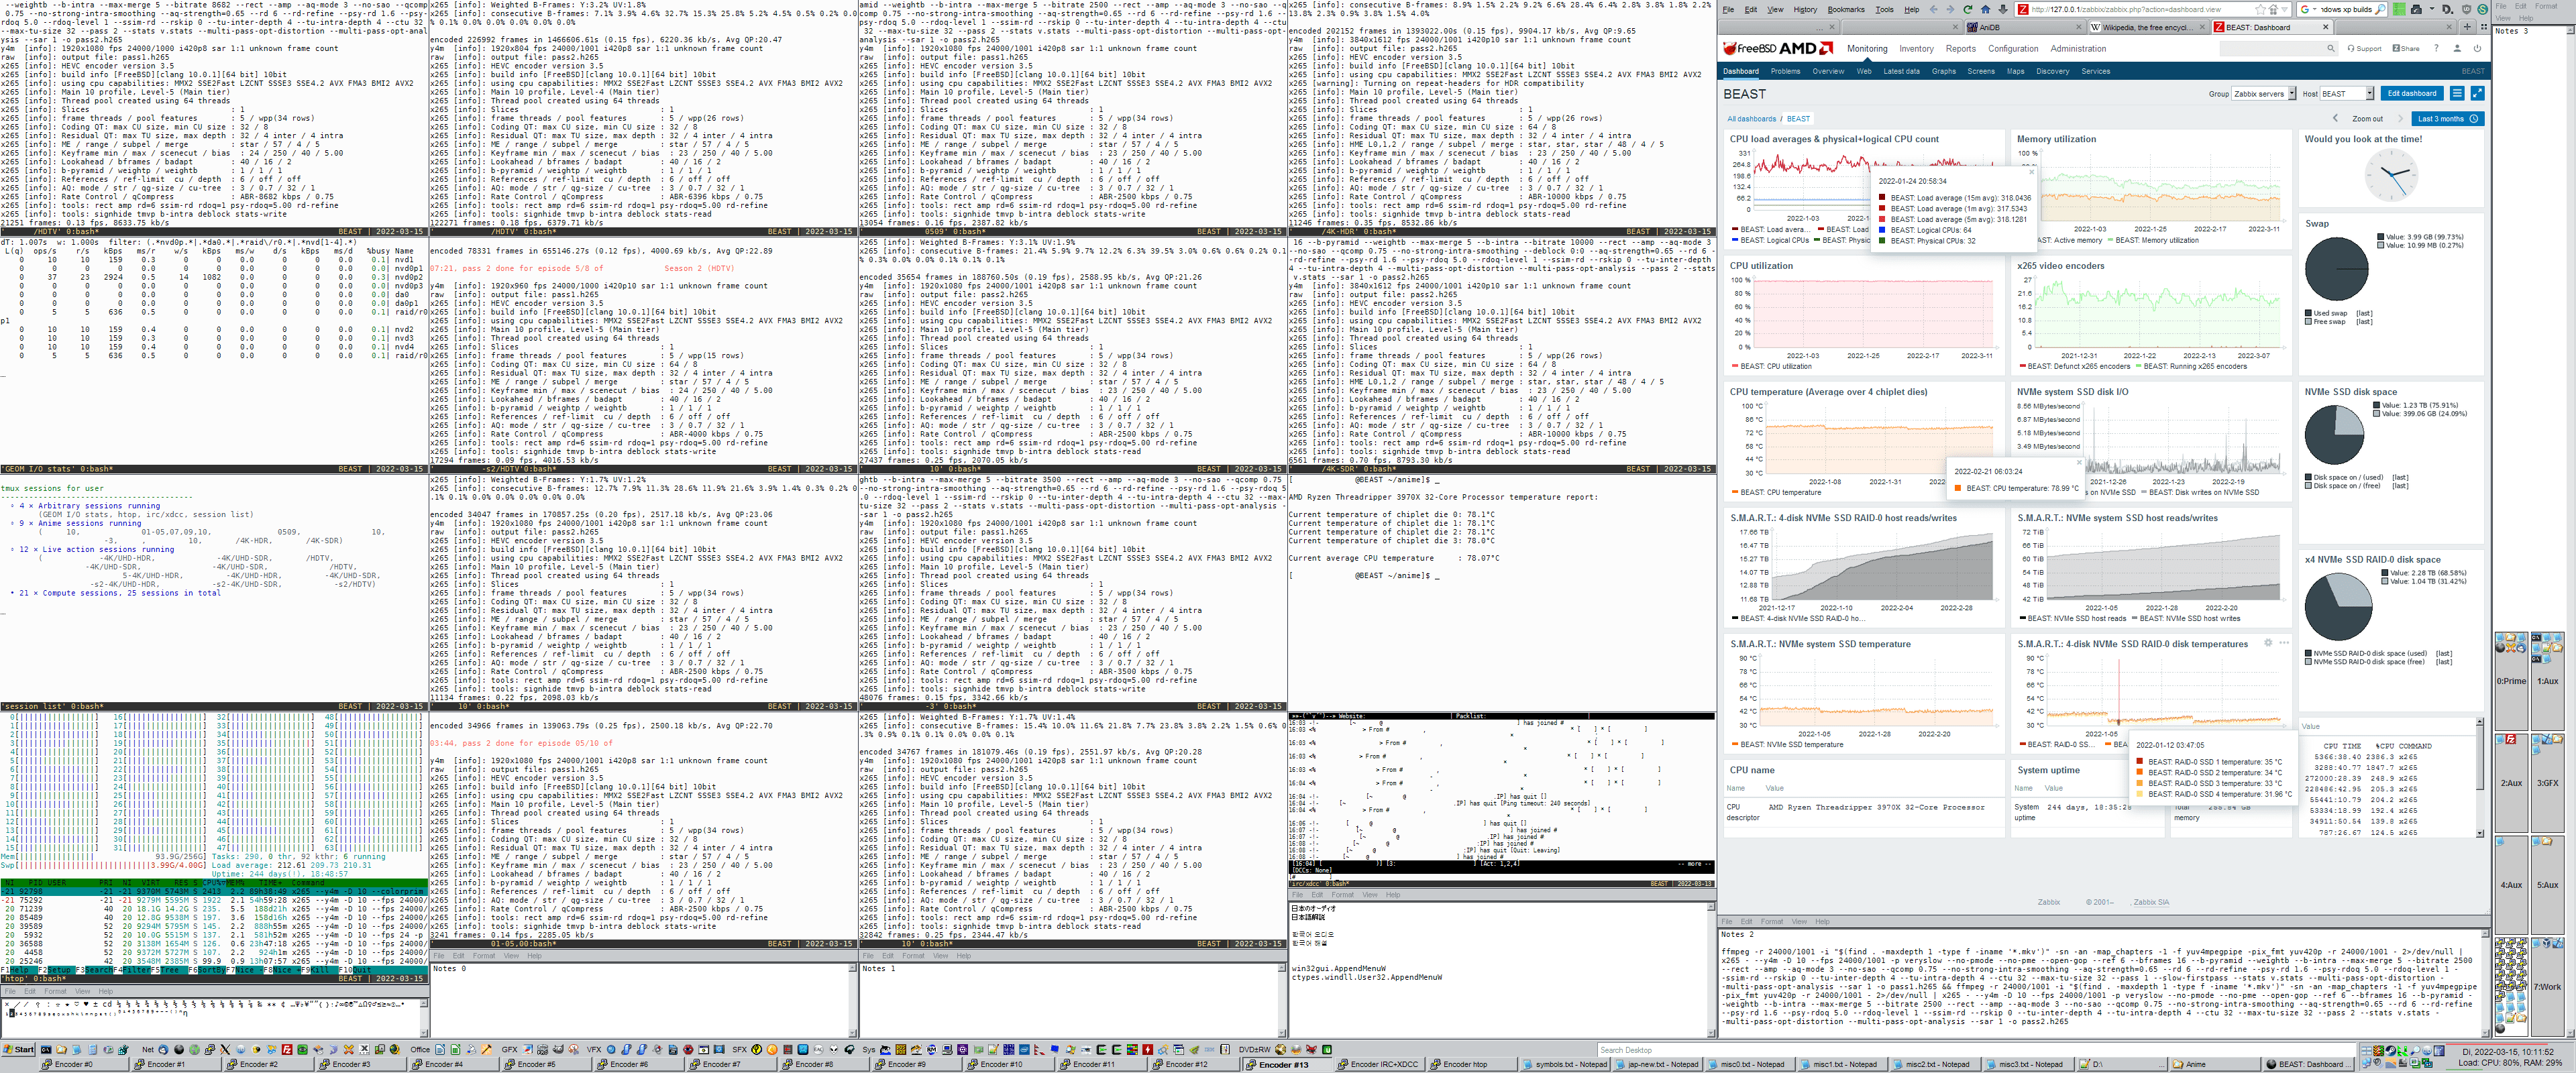The width and height of the screenshot is (2576, 1073).
Task: Click the green S extension icon in browser
Action: click(2483, 9)
